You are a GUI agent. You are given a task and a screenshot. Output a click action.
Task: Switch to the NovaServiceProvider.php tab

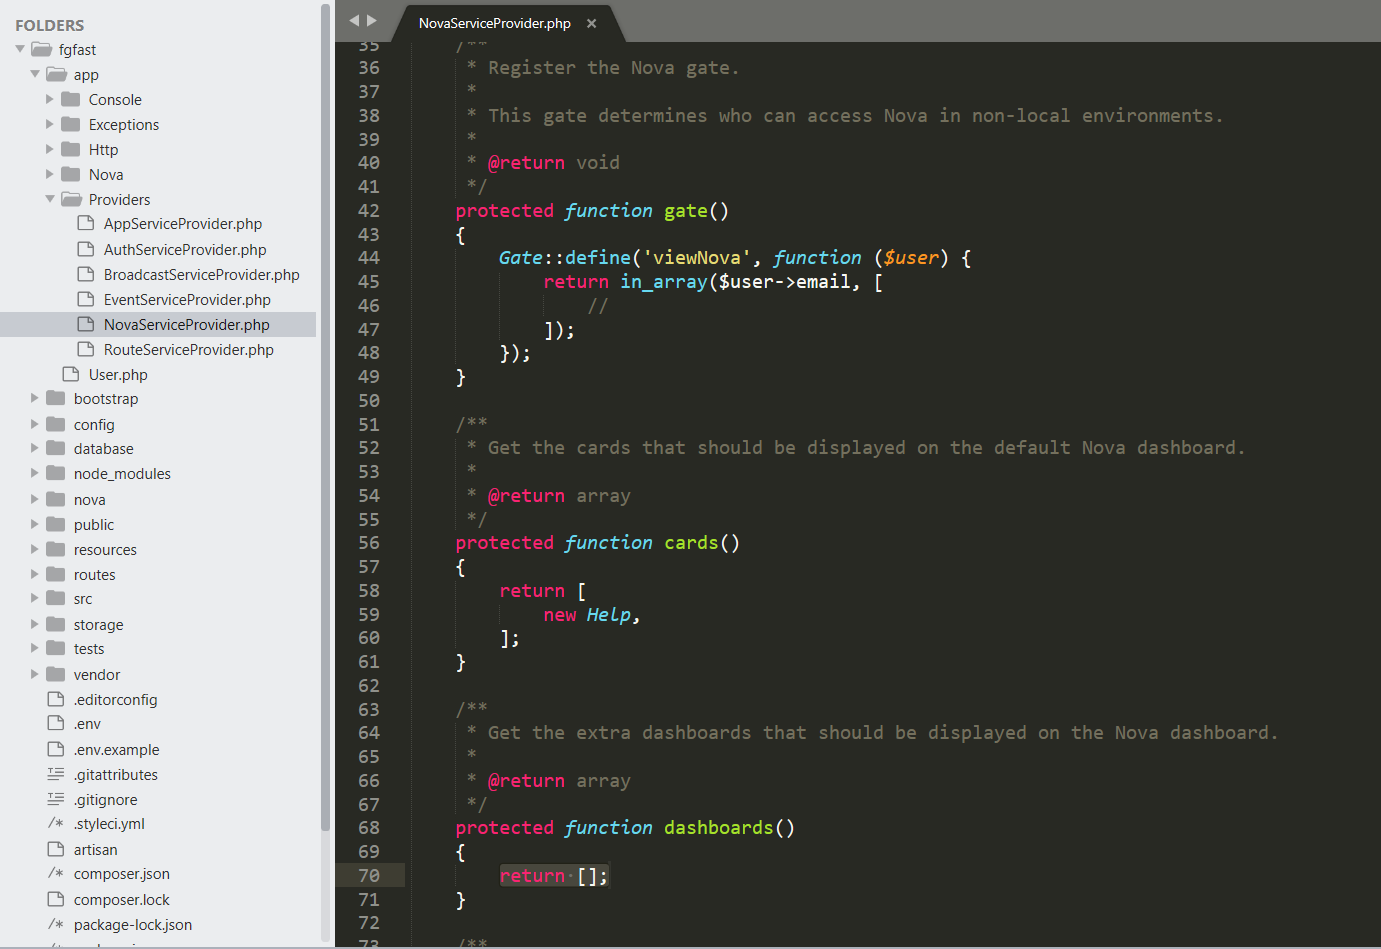494,22
